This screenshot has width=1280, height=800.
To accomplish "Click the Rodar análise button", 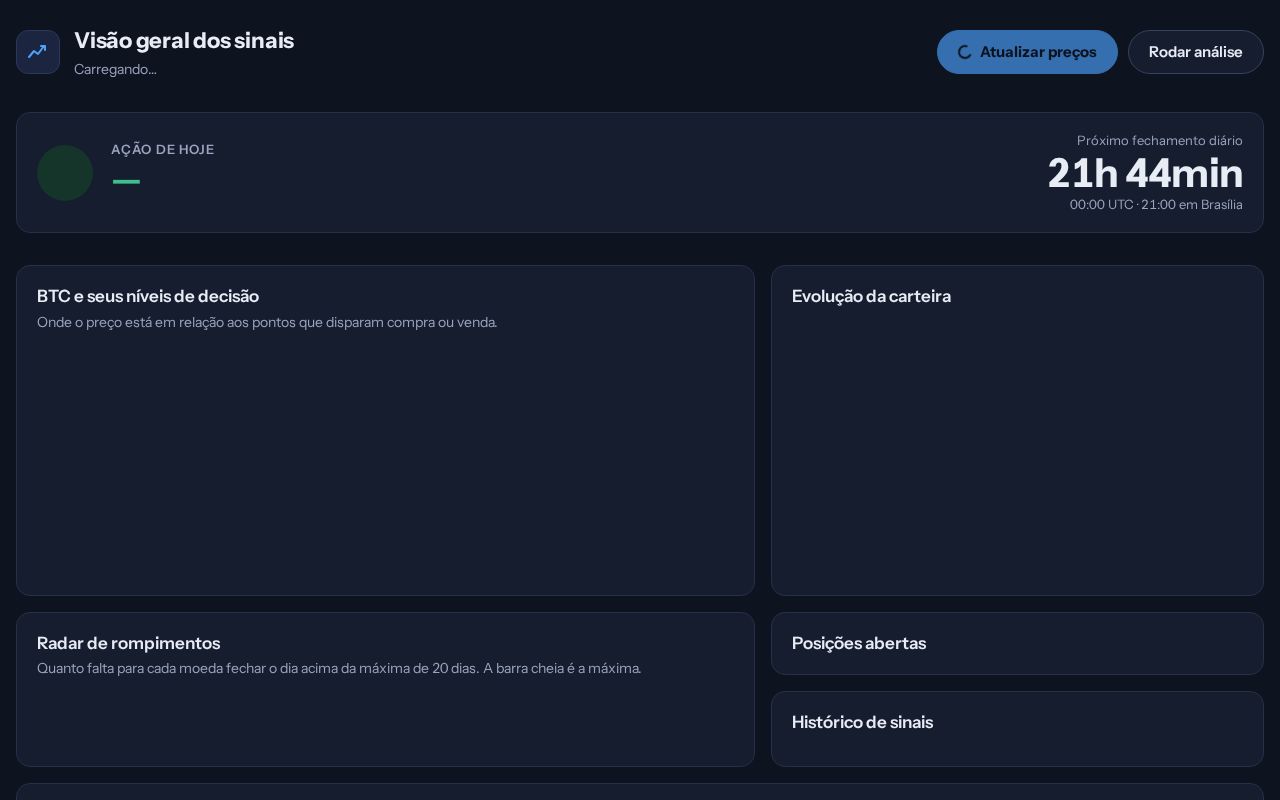I will point(1196,52).
